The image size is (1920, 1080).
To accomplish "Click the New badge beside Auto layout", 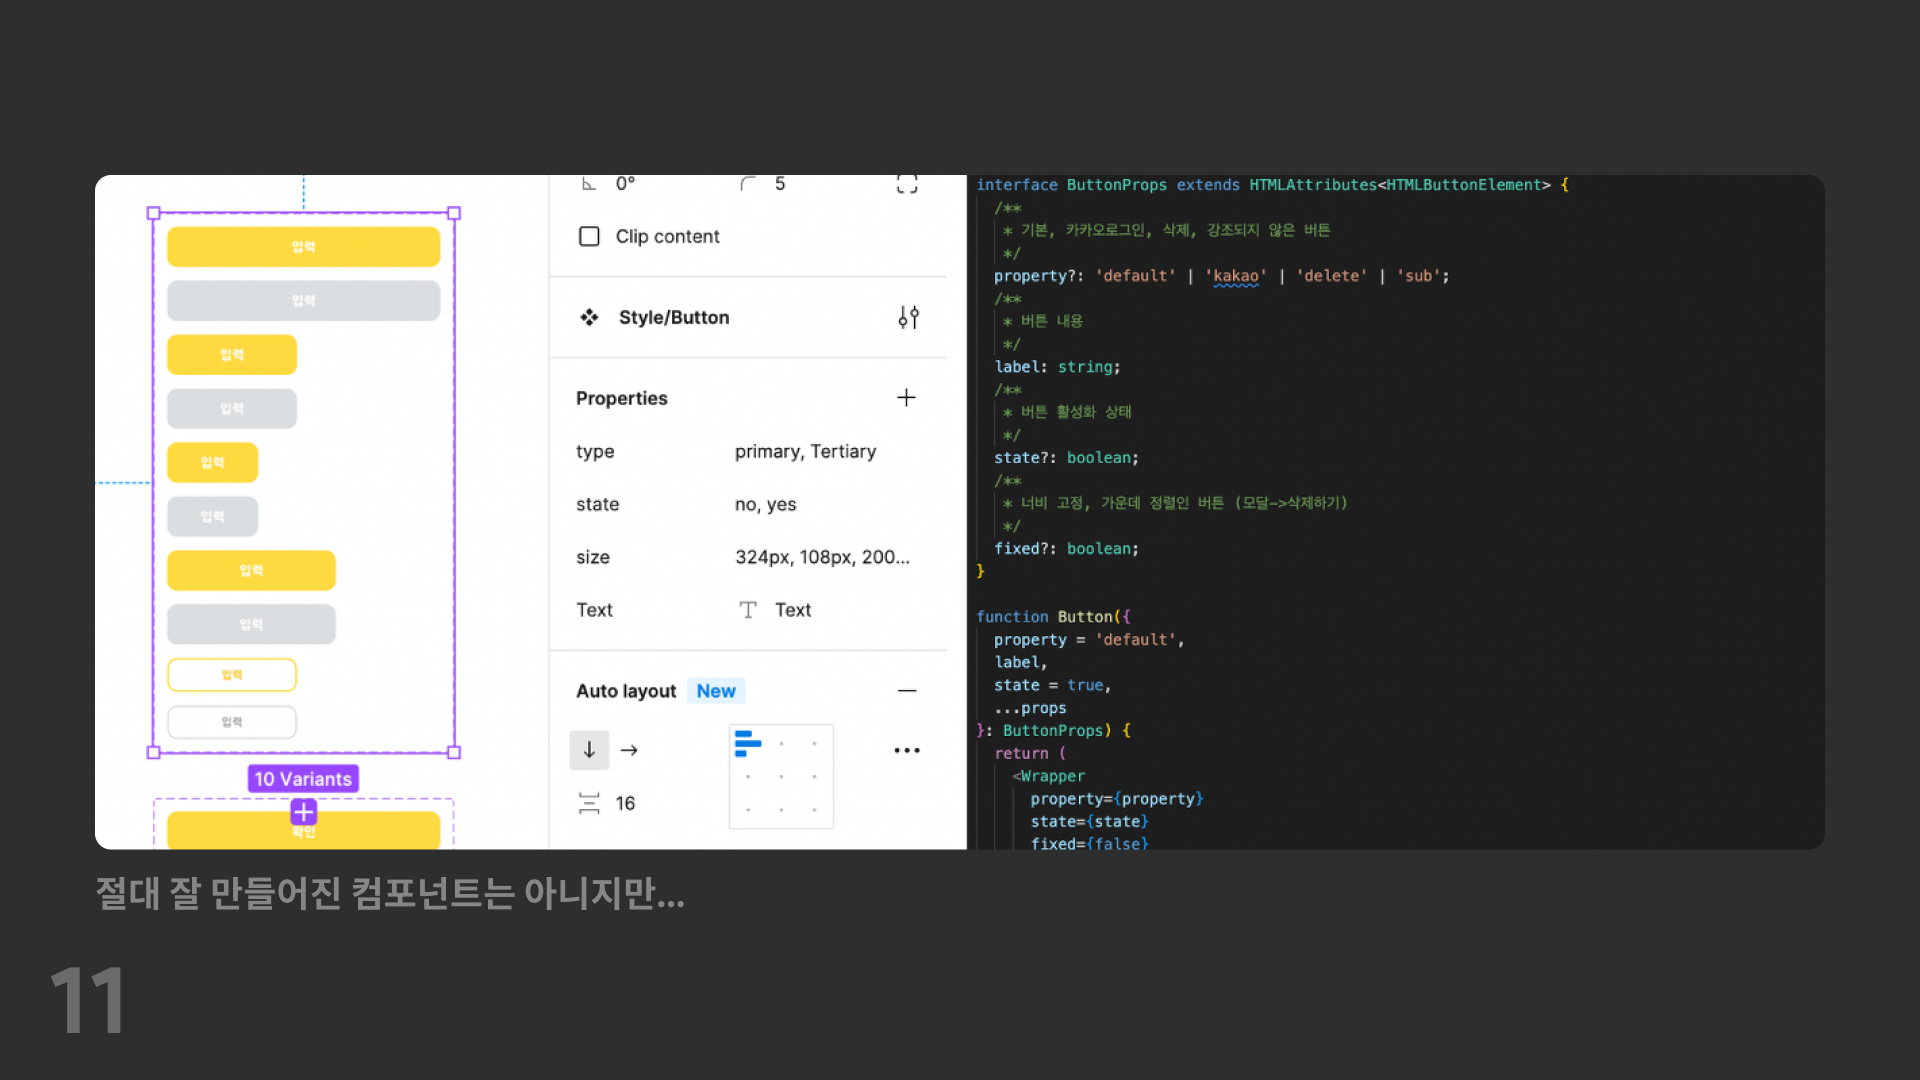I will [x=716, y=691].
